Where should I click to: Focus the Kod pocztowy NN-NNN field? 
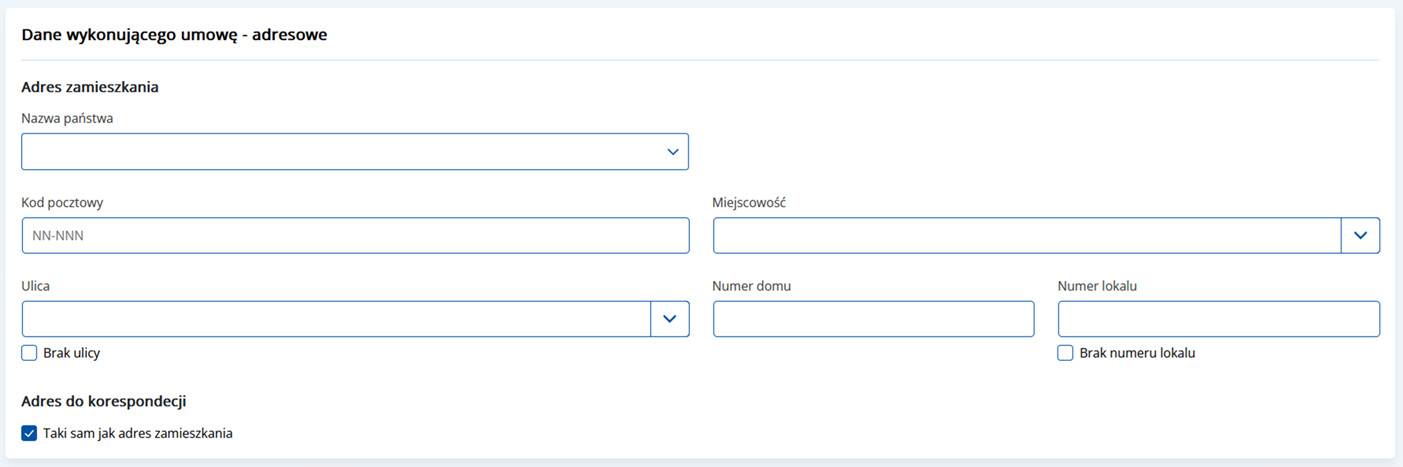point(354,236)
